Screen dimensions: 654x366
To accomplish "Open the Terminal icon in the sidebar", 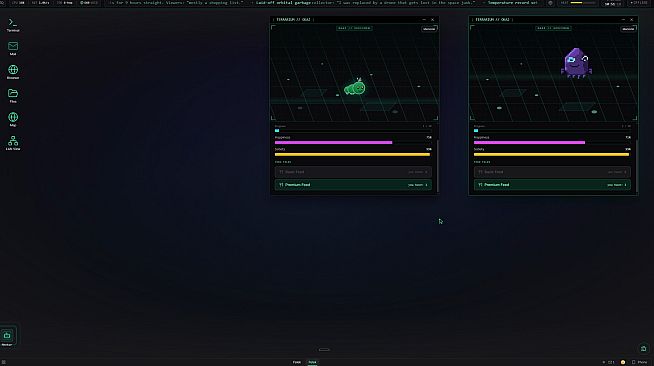I will tap(13, 24).
